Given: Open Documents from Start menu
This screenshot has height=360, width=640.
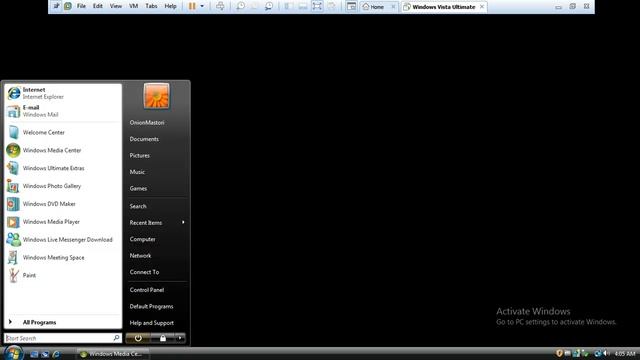Looking at the screenshot, I should tap(144, 139).
